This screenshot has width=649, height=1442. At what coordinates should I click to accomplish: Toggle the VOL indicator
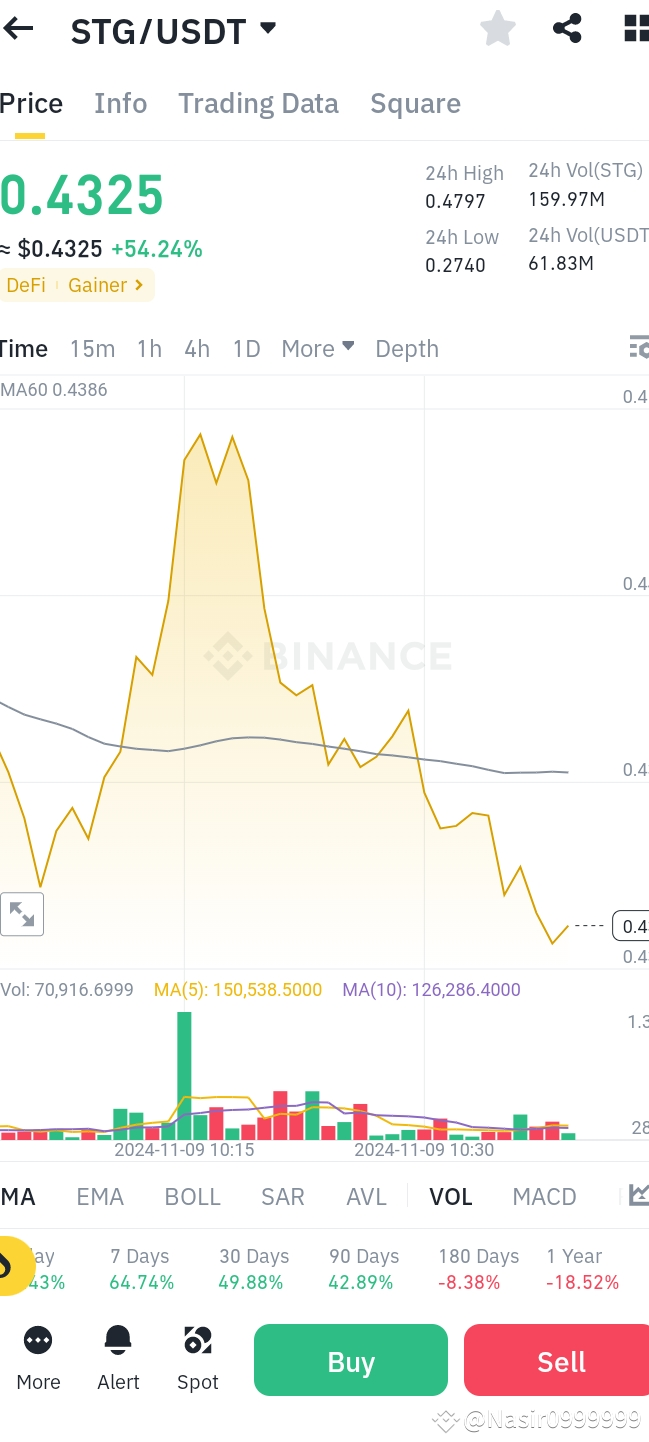(x=450, y=1197)
